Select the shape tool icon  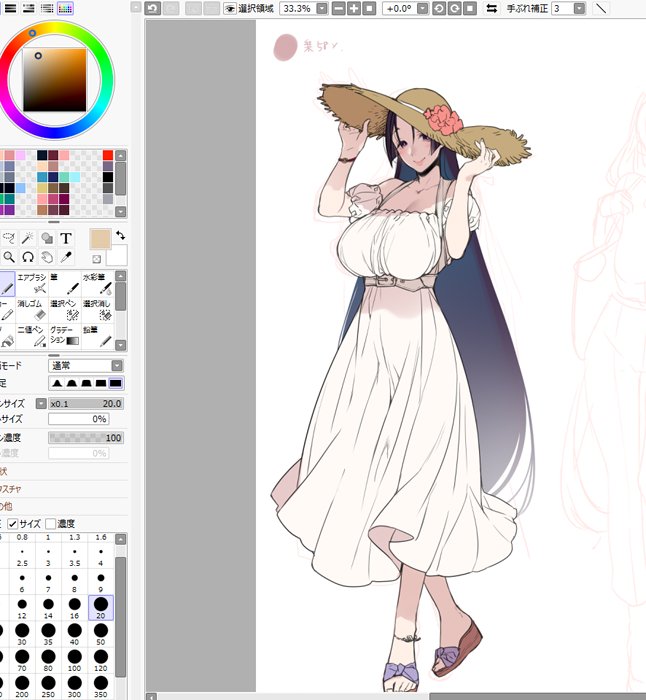click(x=47, y=238)
